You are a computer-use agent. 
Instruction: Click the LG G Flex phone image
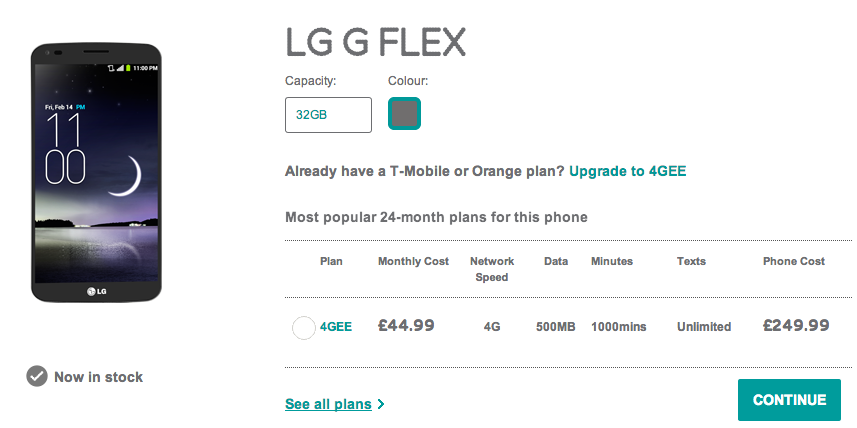click(x=96, y=173)
